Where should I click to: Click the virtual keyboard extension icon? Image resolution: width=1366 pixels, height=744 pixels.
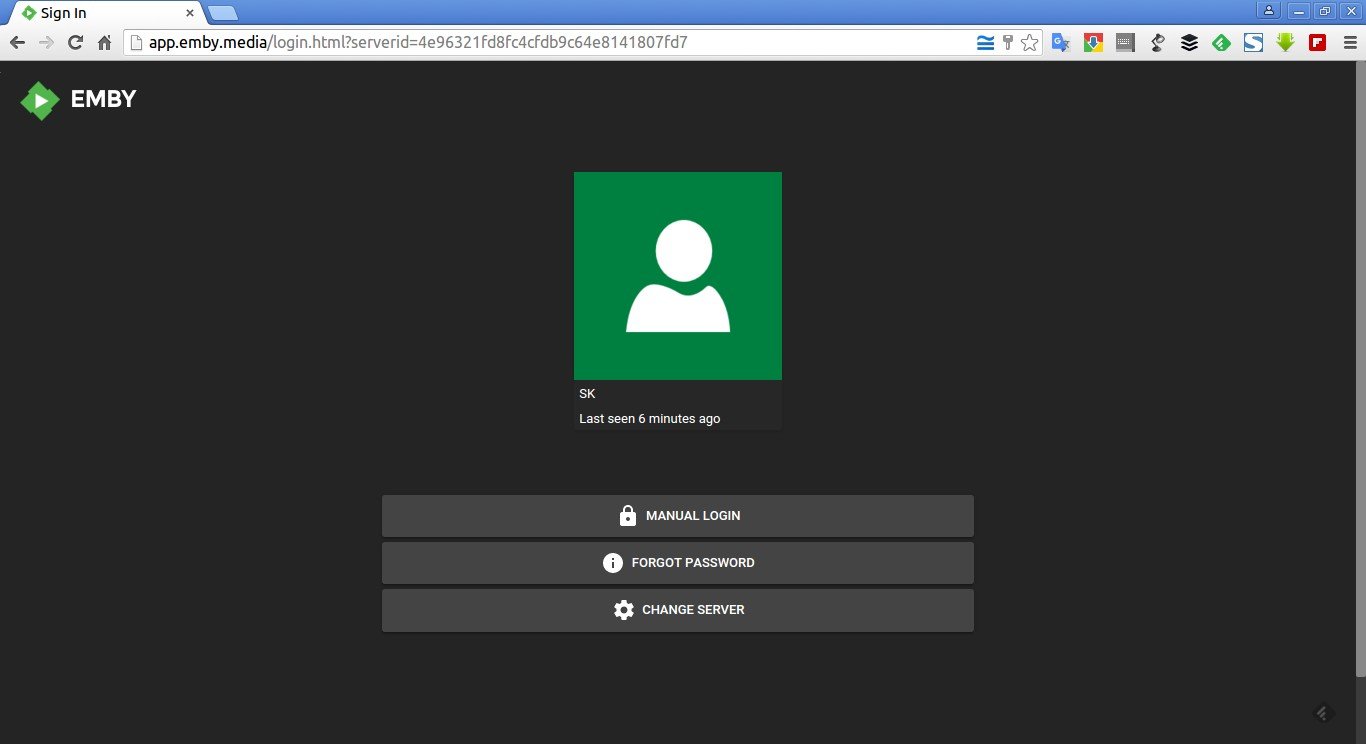(x=1125, y=43)
